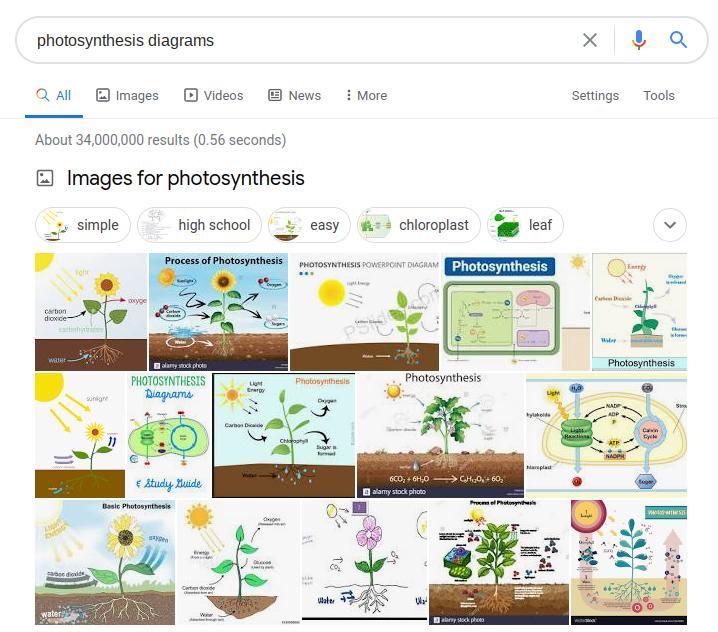Open Tools
This screenshot has width=718, height=632.
658,95
